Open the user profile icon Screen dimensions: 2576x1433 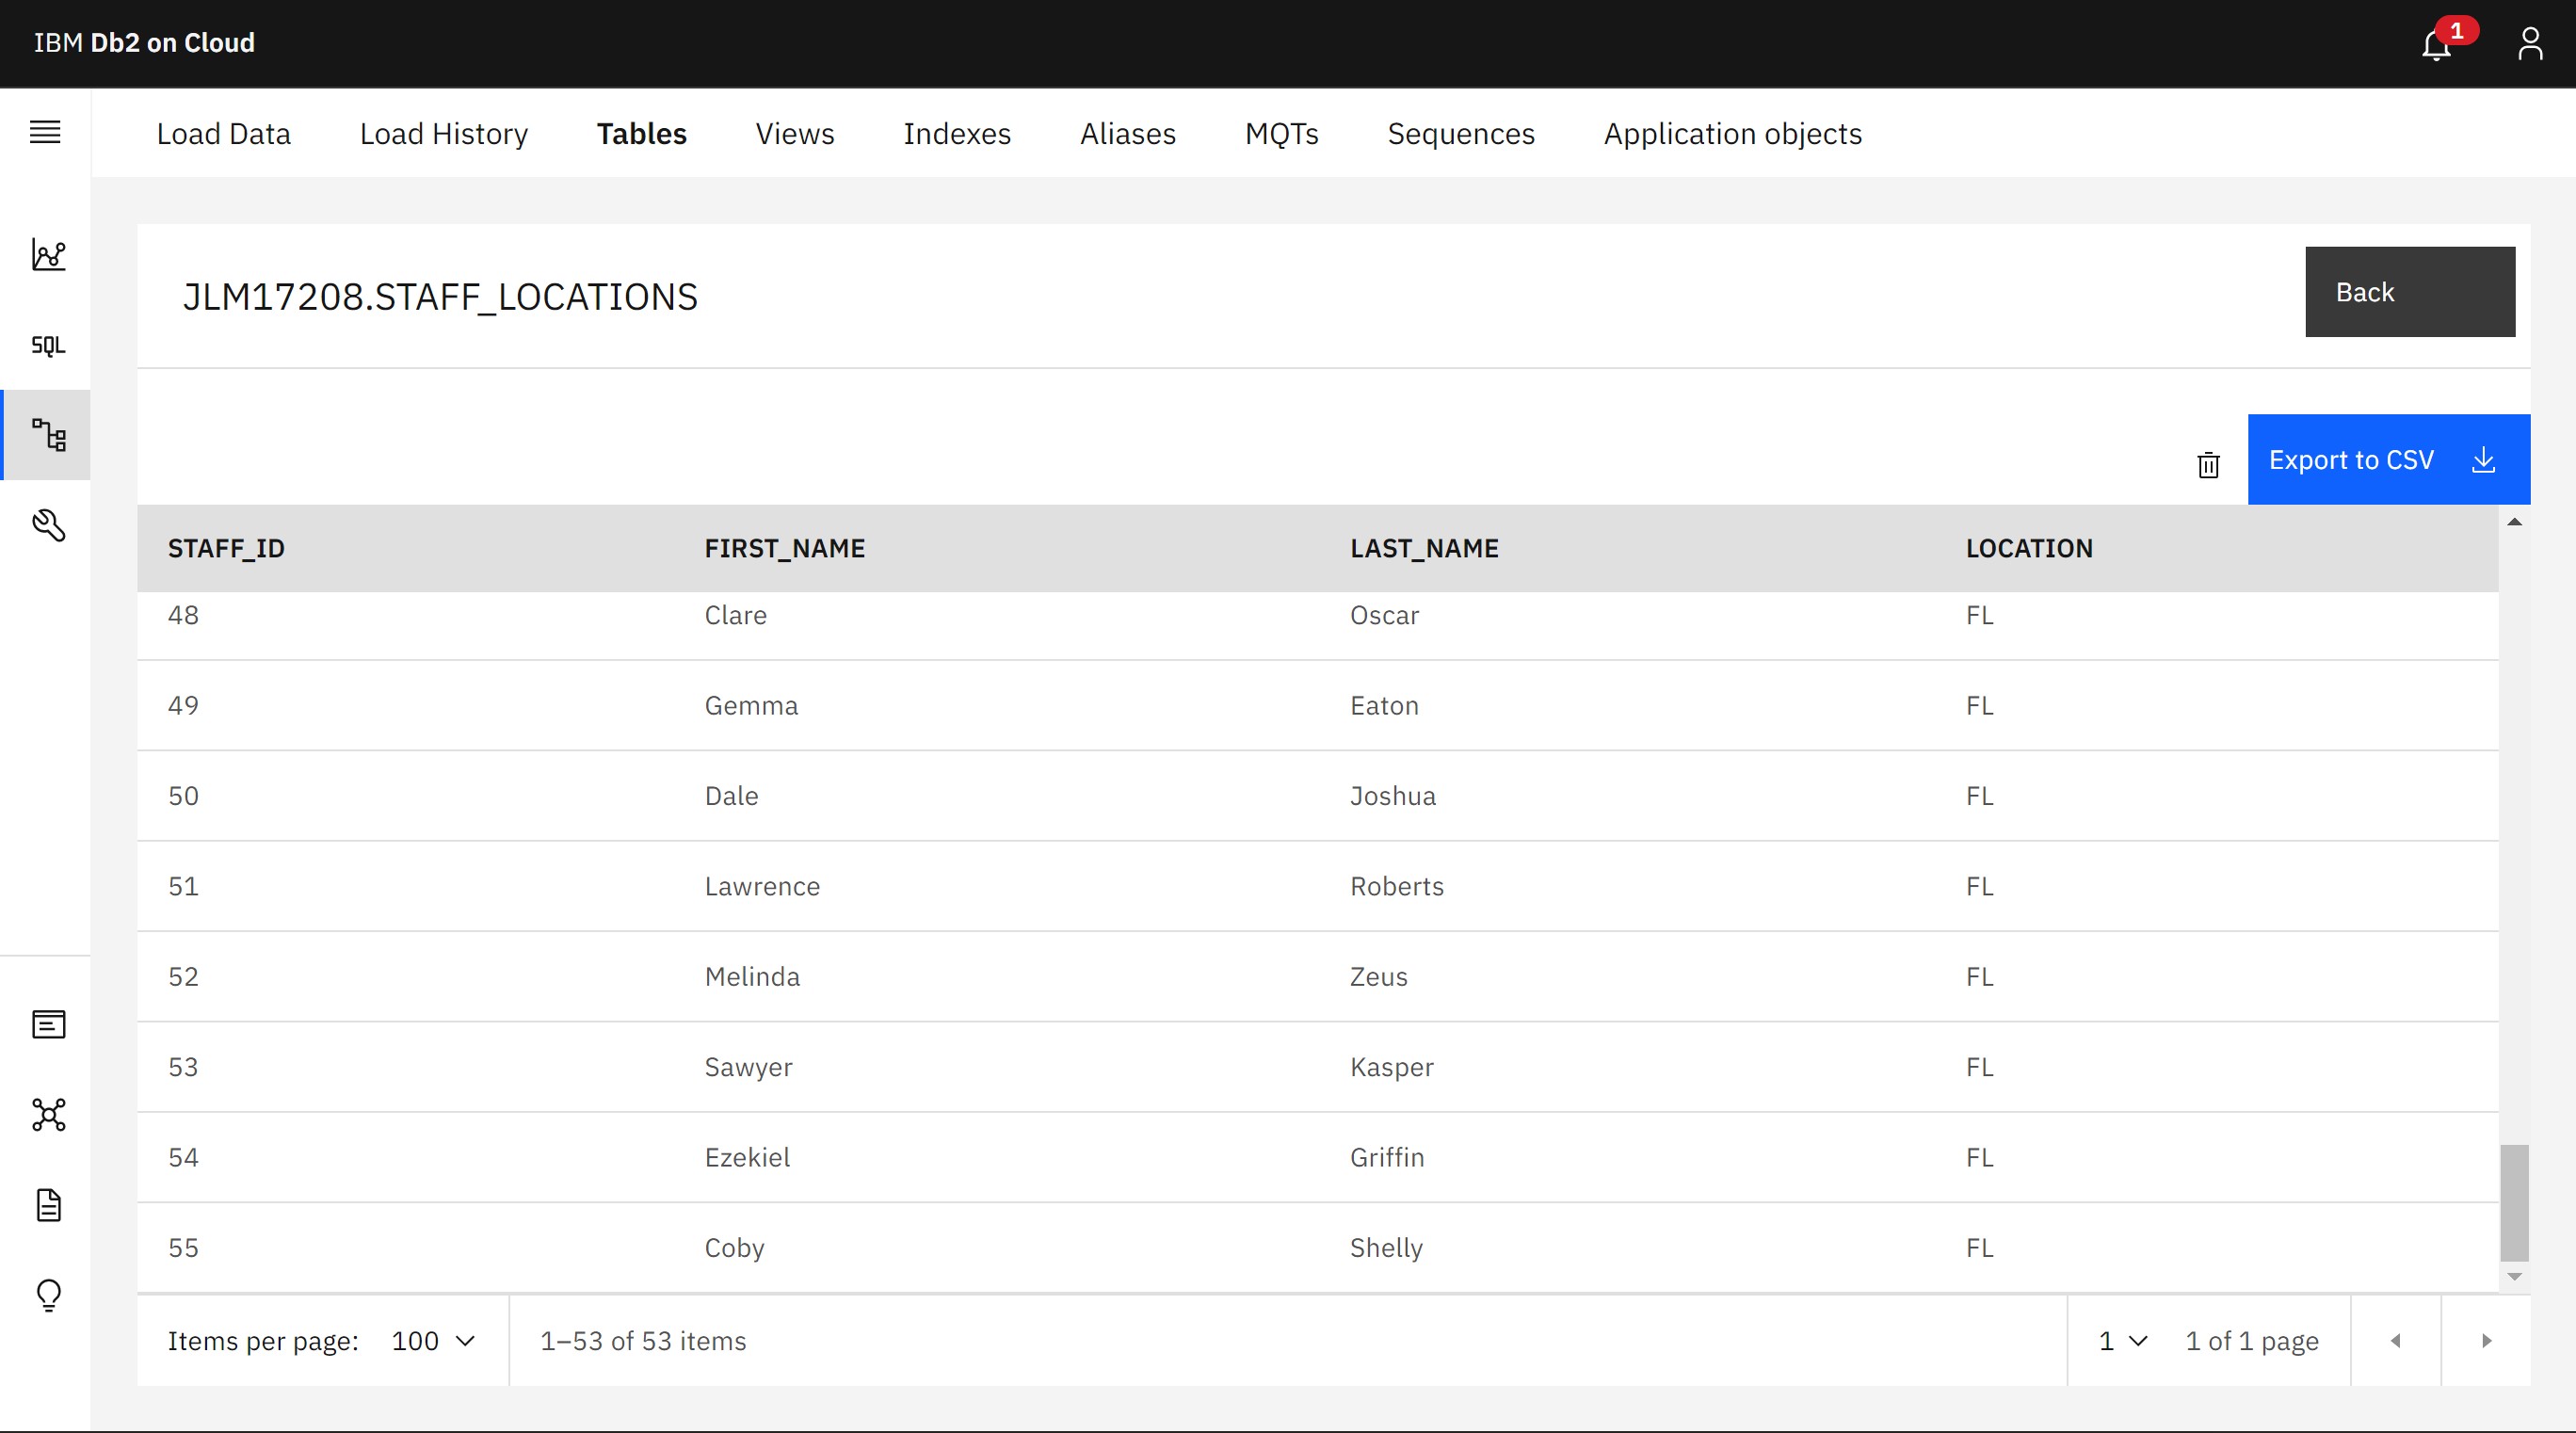2530,44
